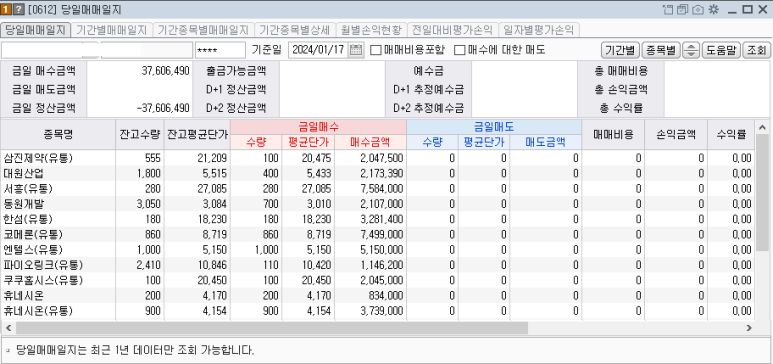Screen dimensions: 773x364
Task: Click the account number input field
Action: [x=50, y=50]
